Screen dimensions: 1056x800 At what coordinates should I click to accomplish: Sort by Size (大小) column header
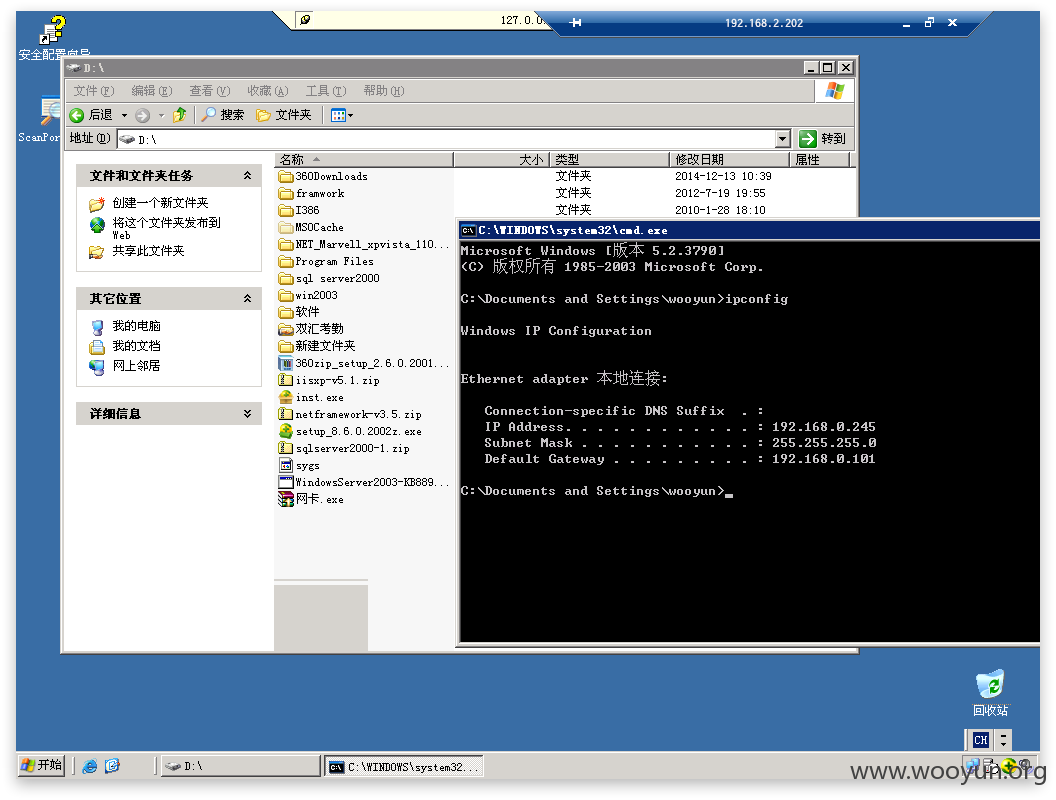pyautogui.click(x=502, y=160)
